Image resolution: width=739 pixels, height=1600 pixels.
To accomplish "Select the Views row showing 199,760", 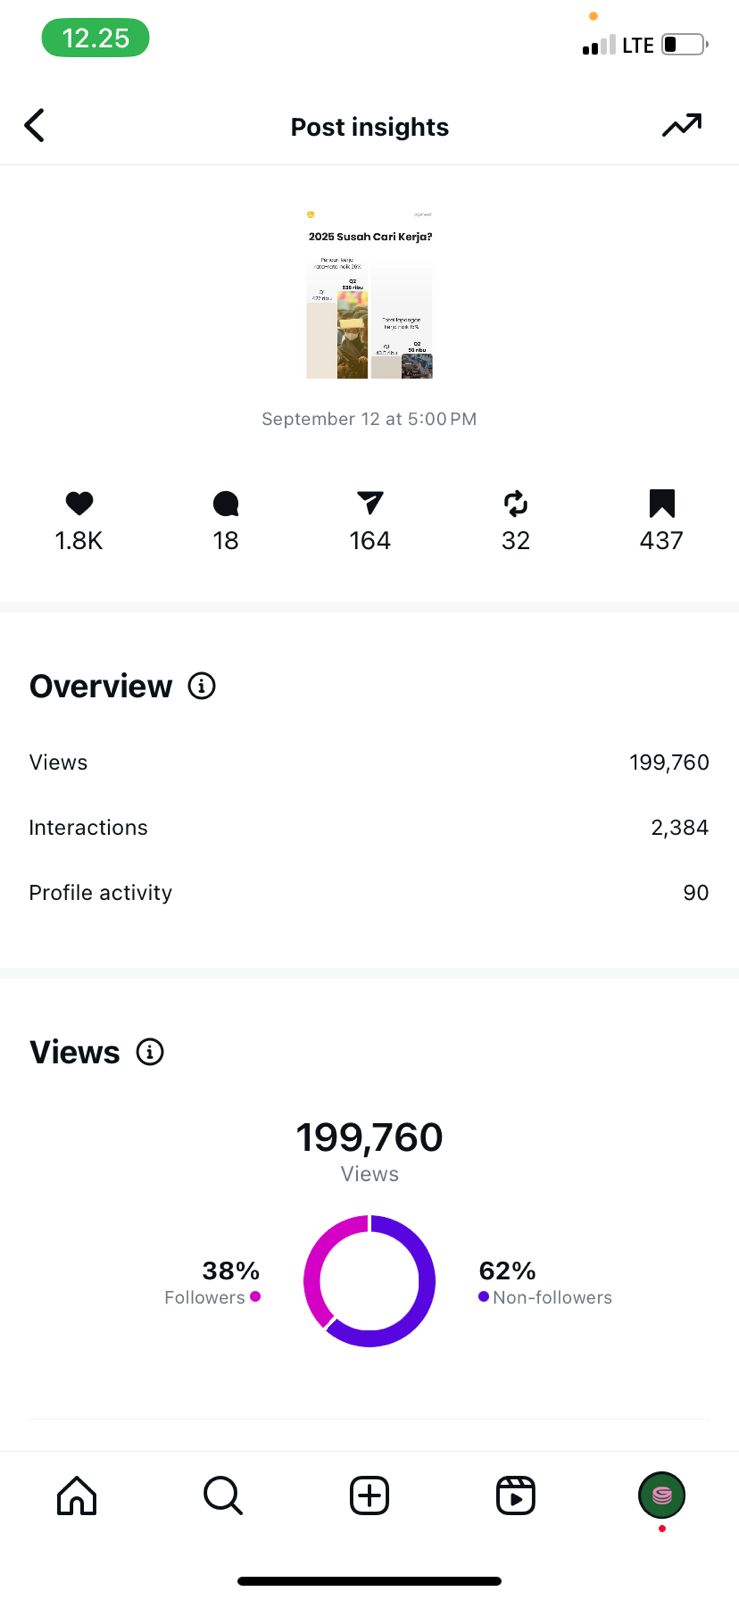I will click(369, 762).
